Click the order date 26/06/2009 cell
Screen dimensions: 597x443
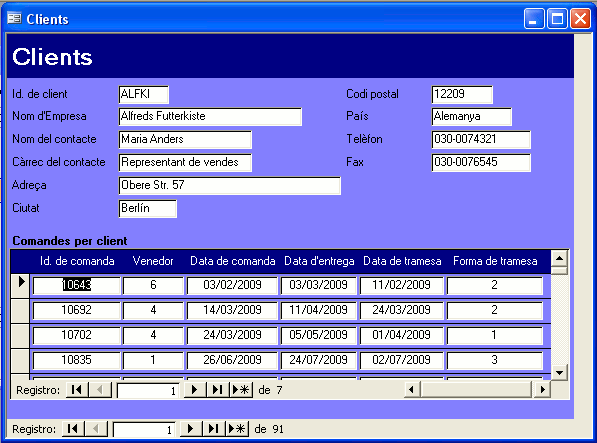(232, 360)
